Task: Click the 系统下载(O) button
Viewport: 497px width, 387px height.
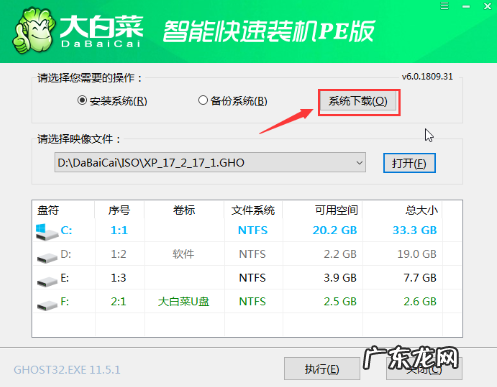Action: 358,101
